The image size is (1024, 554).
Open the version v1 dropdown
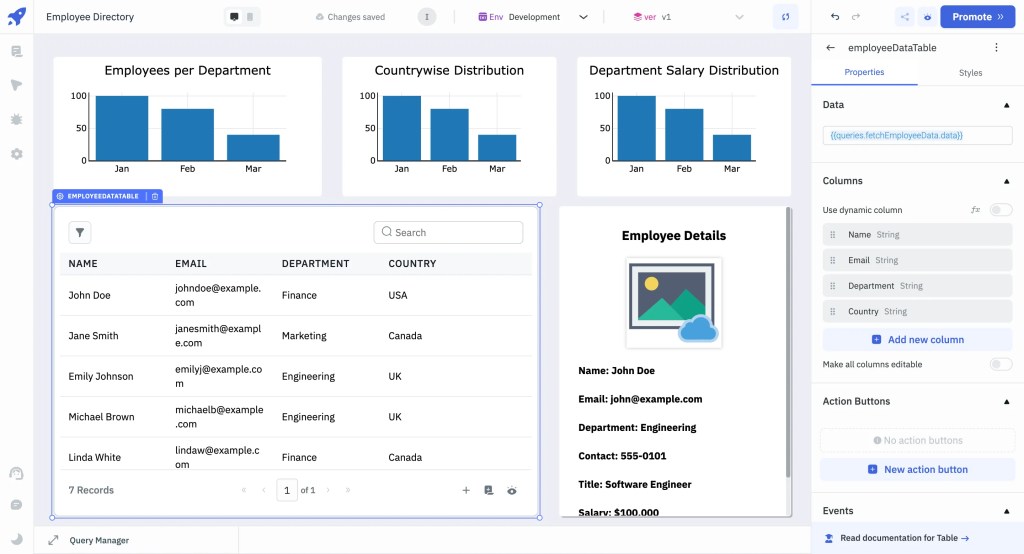point(688,17)
